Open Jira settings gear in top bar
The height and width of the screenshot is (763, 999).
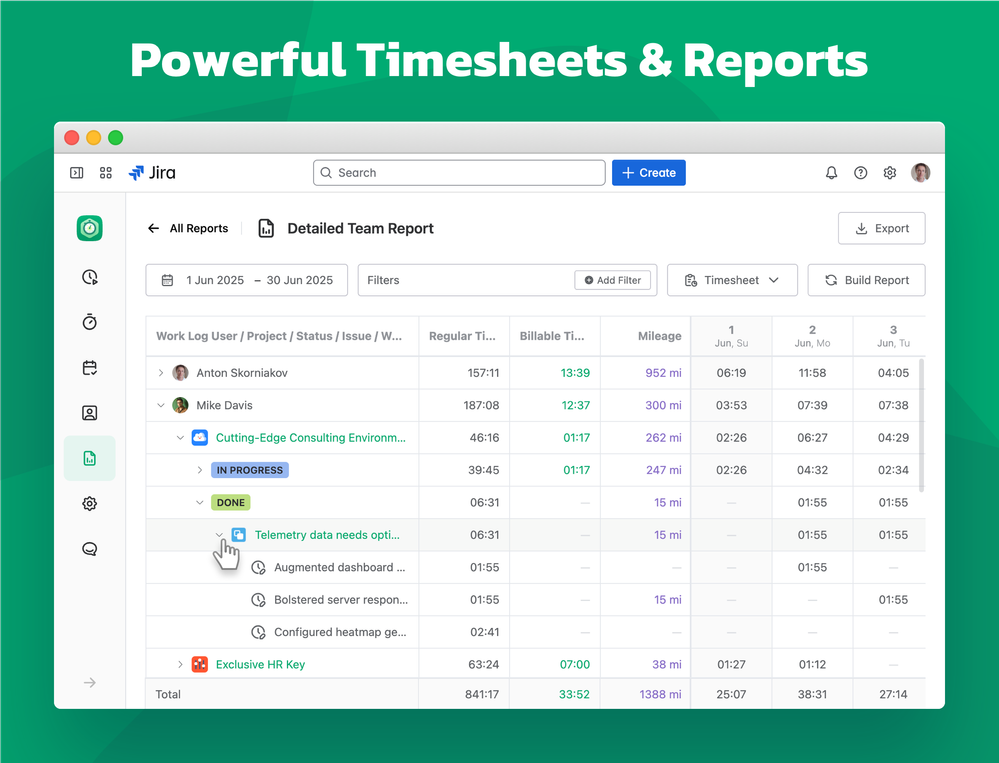pyautogui.click(x=890, y=173)
